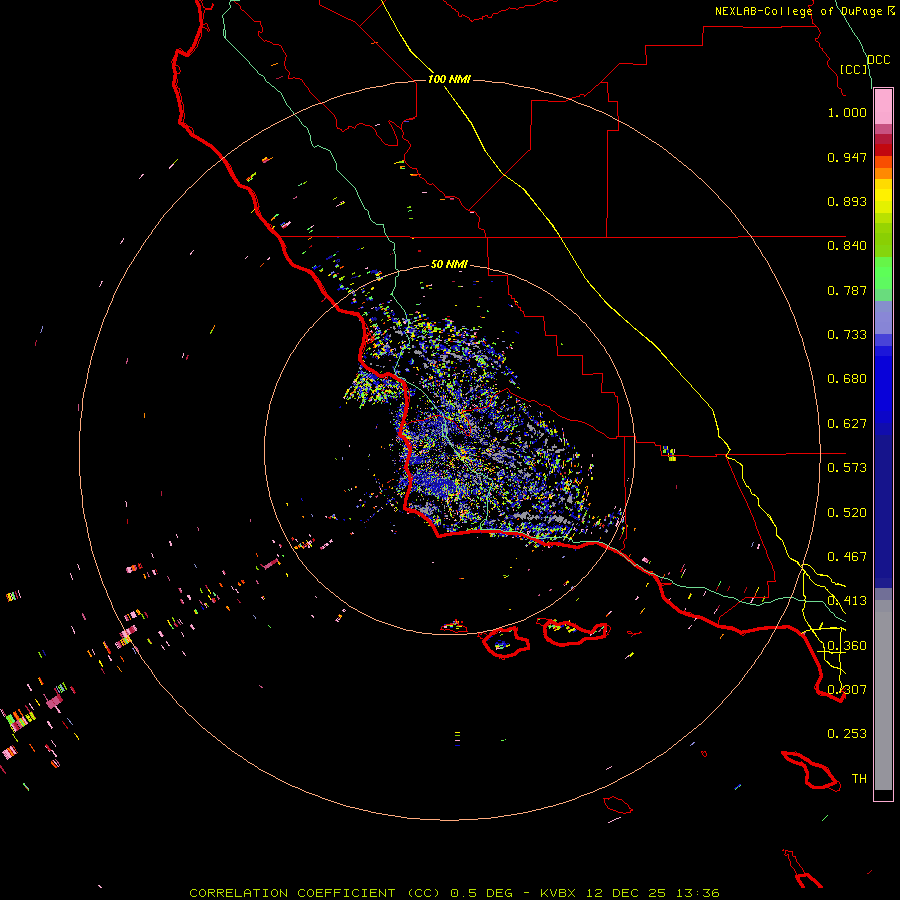The image size is (900, 900).
Task: Select the 1.000 scale value
Action: 847,112
